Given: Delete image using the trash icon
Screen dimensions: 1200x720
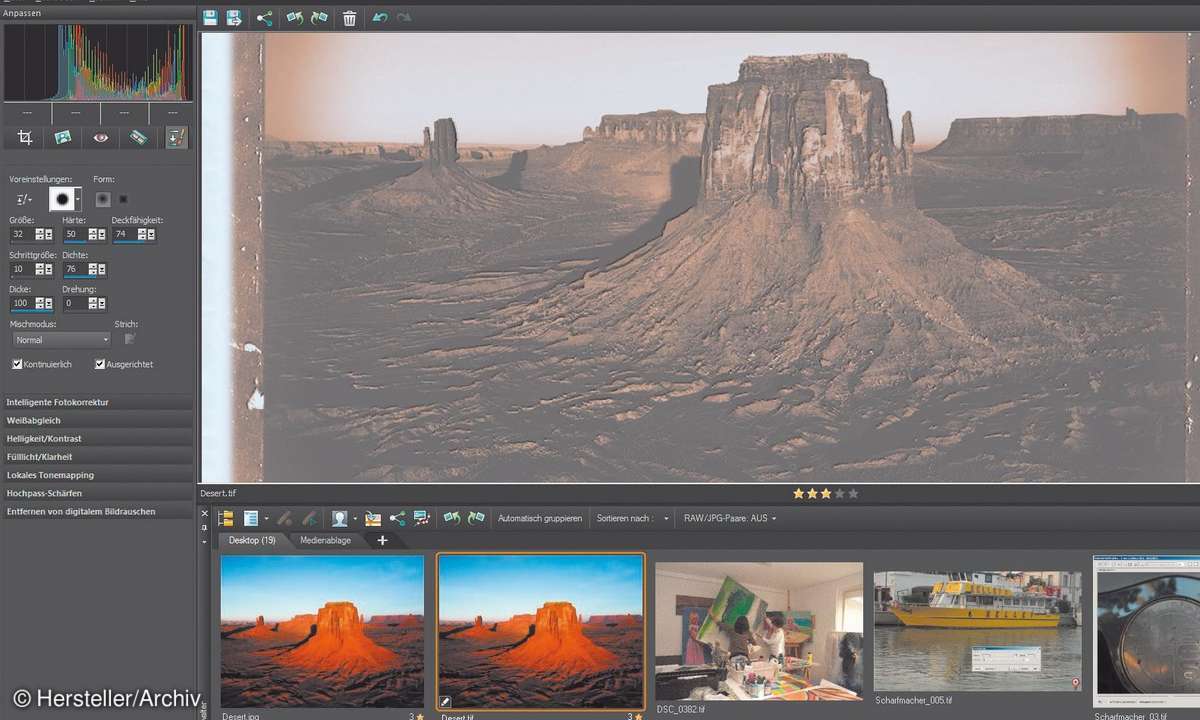Looking at the screenshot, I should click(349, 18).
